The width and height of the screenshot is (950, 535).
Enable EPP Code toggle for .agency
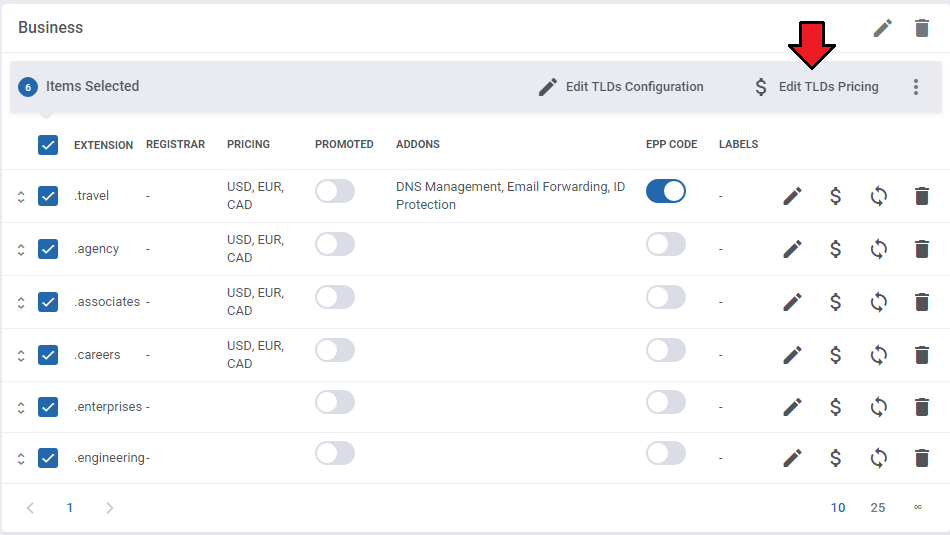[x=666, y=245]
